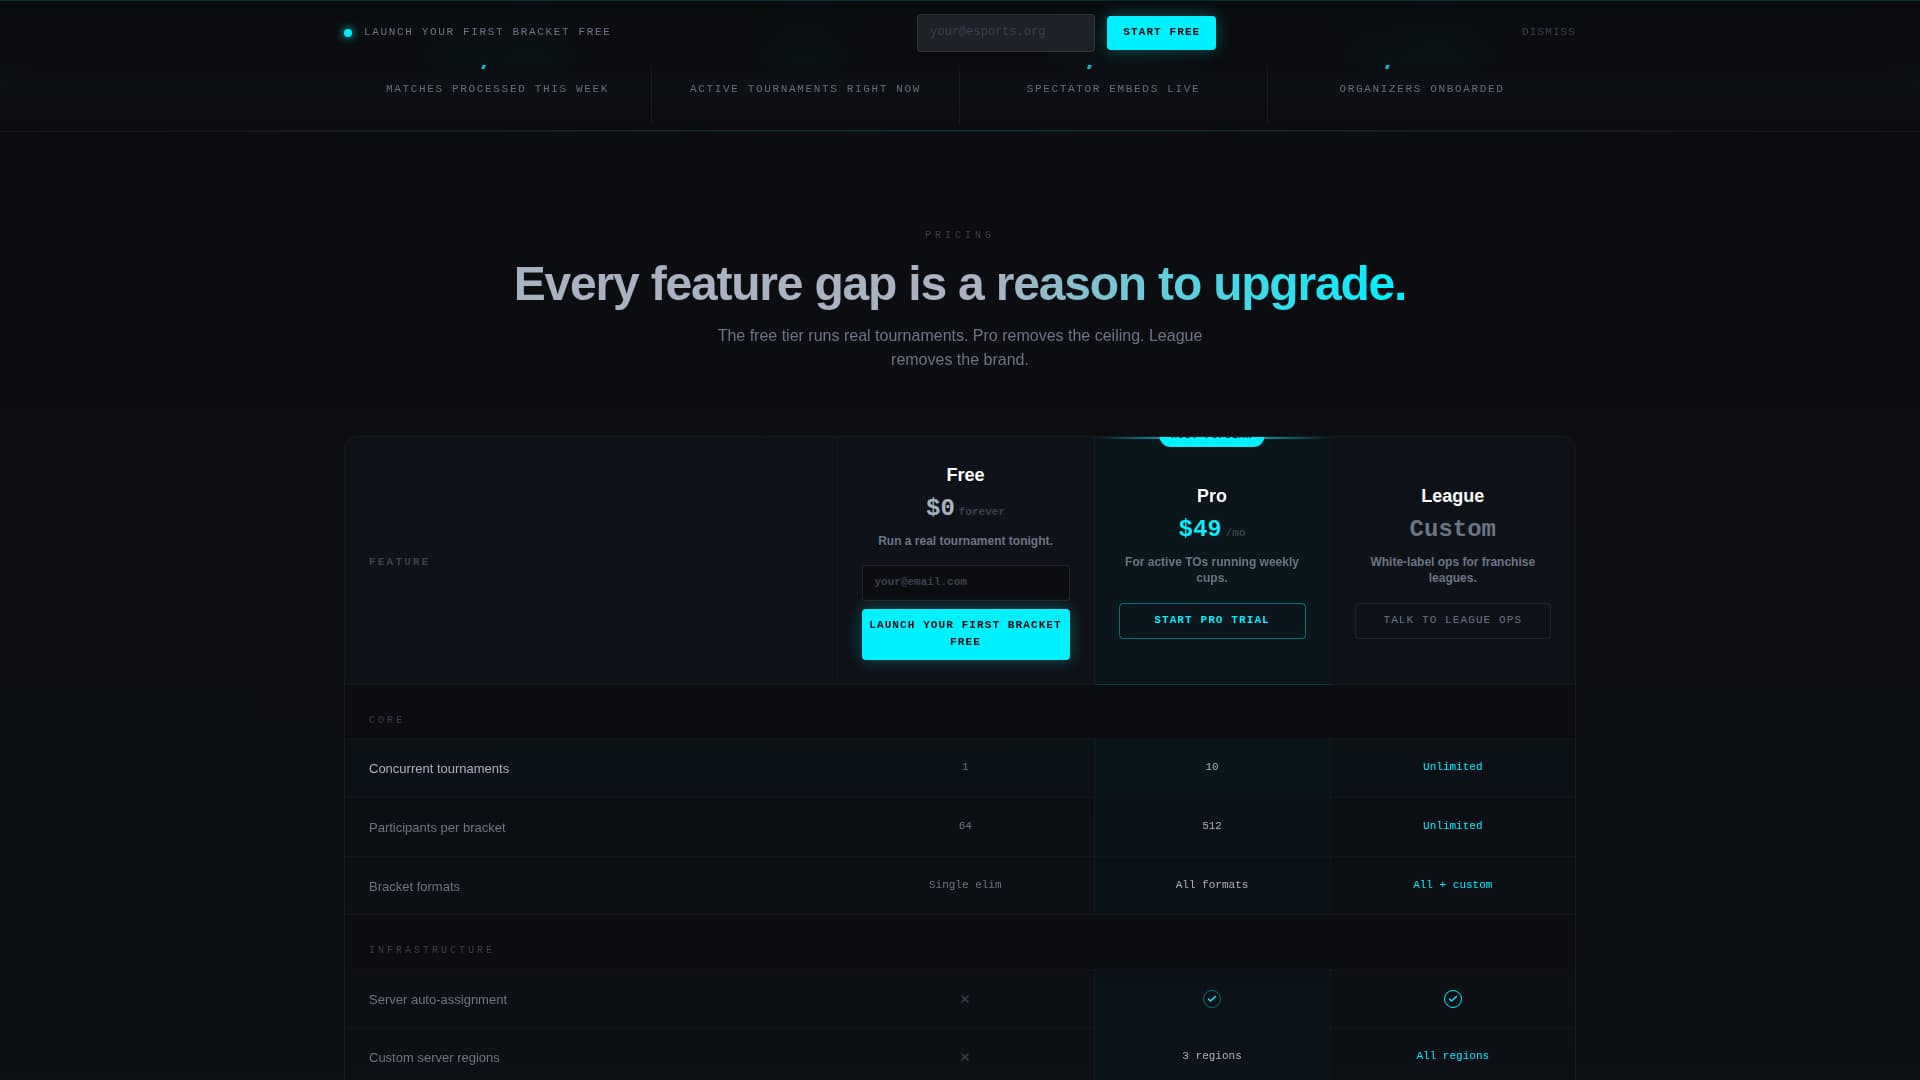
Task: Click the Custom server regions row label
Action: pos(434,1058)
